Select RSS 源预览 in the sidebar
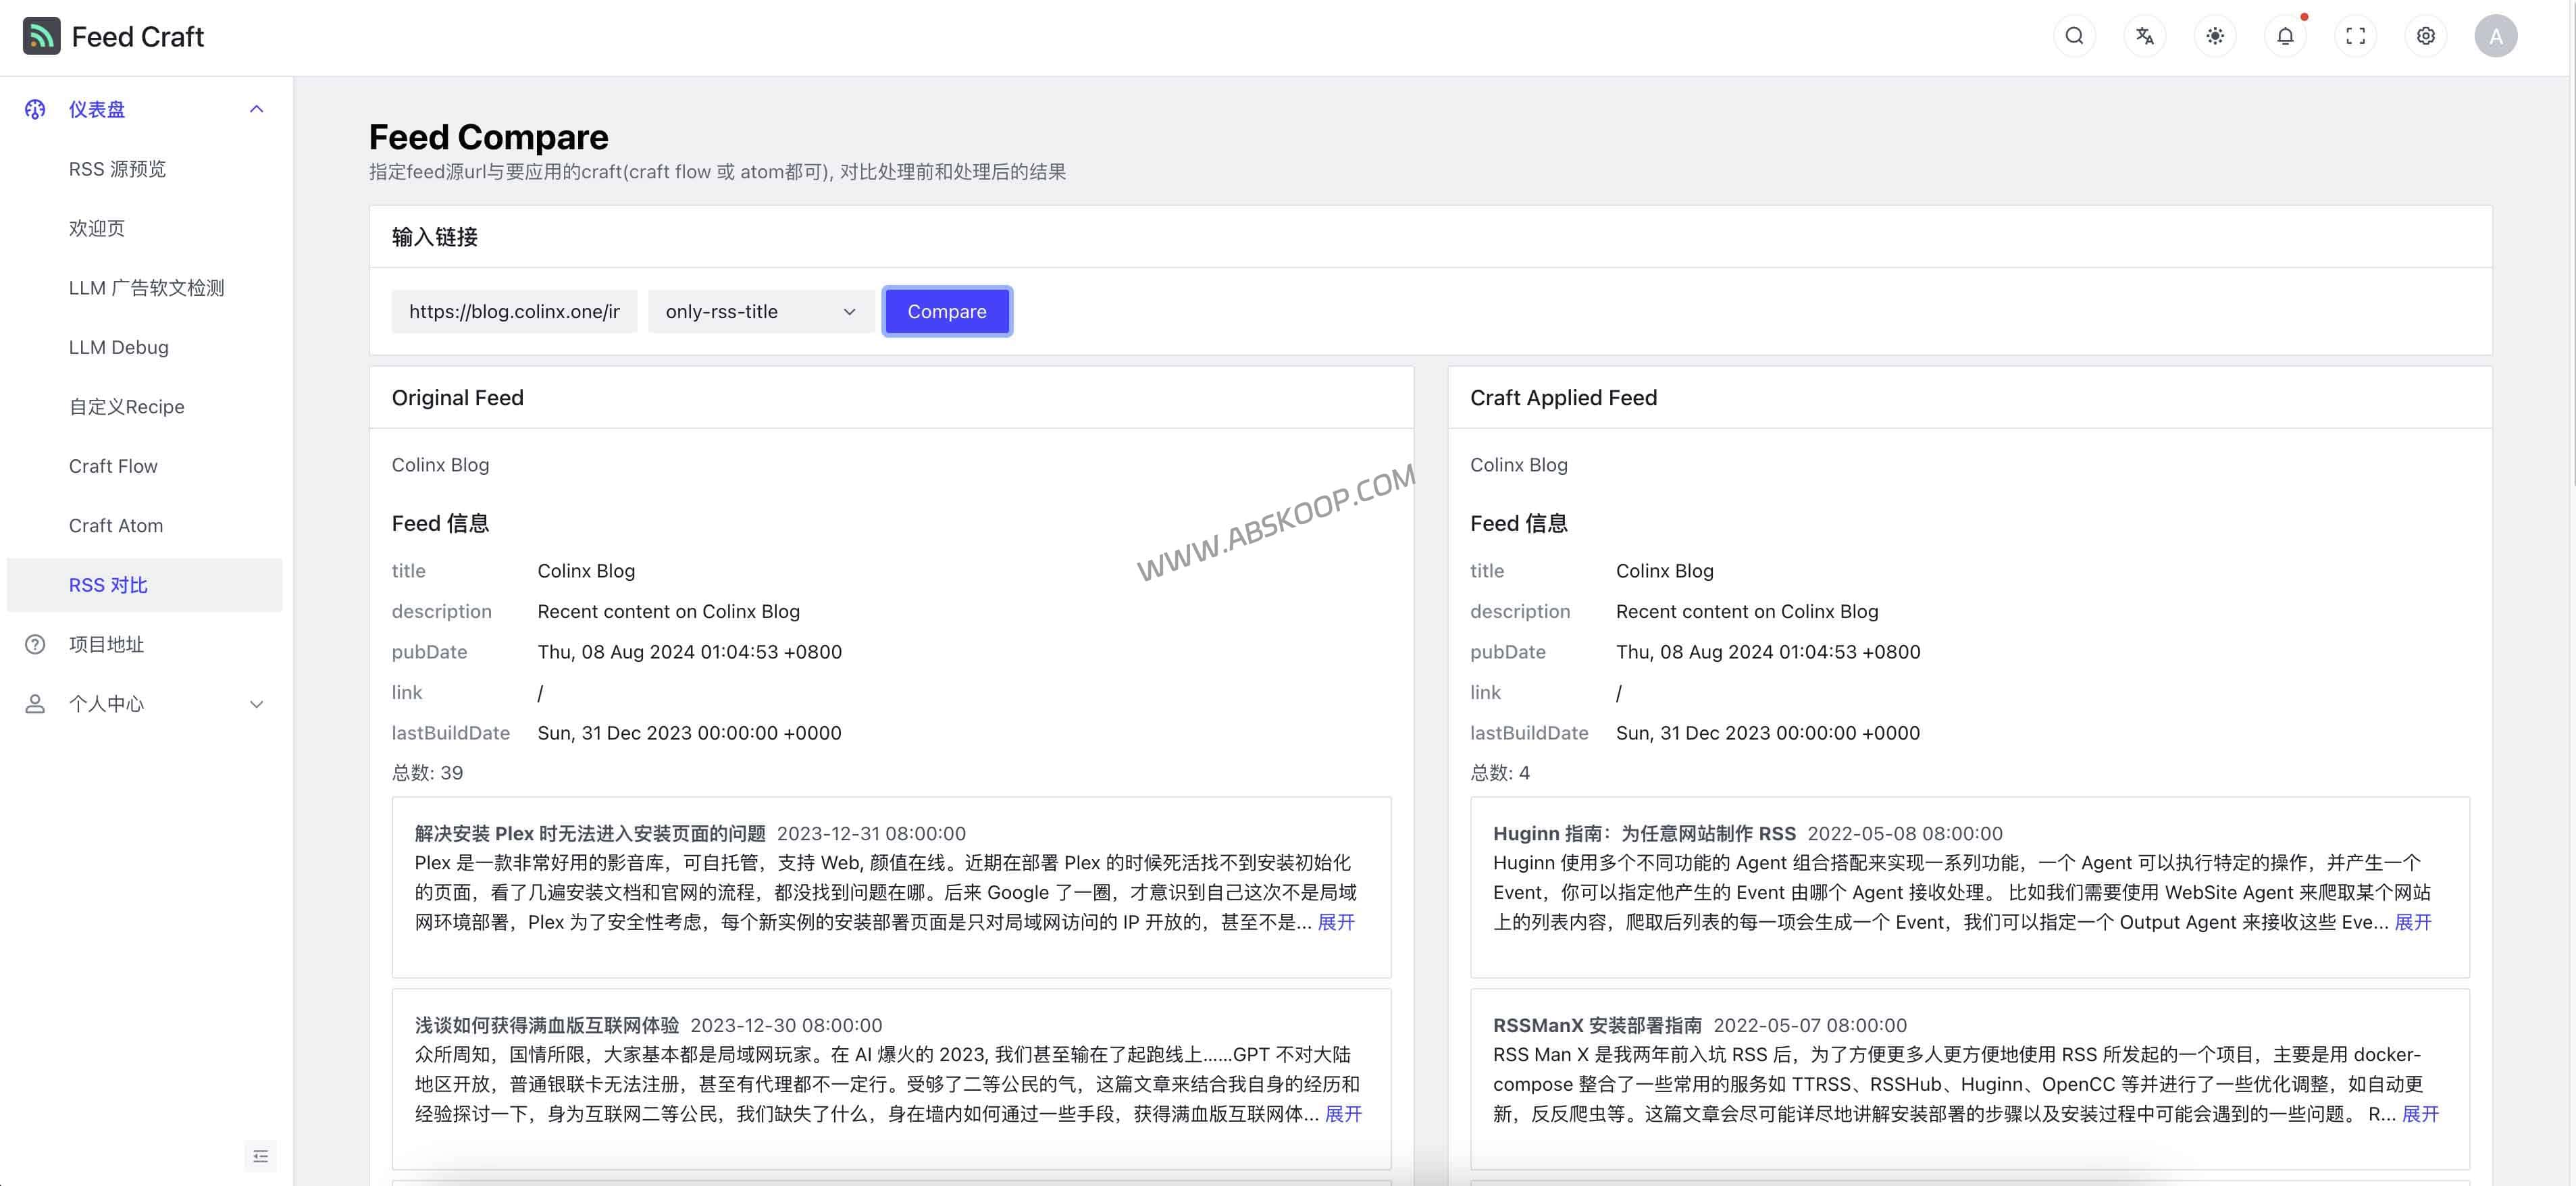 click(118, 168)
